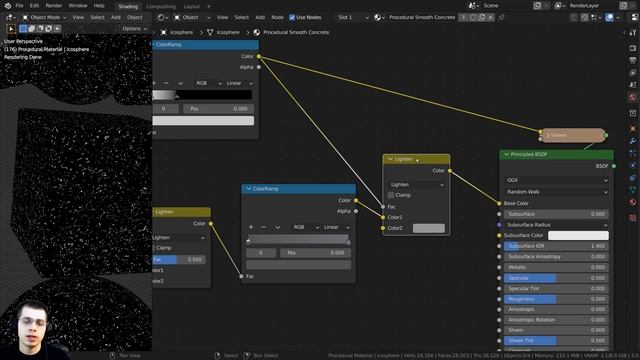Open Render properties tab icon
Viewport: 640px width, 360px height.
click(x=633, y=48)
